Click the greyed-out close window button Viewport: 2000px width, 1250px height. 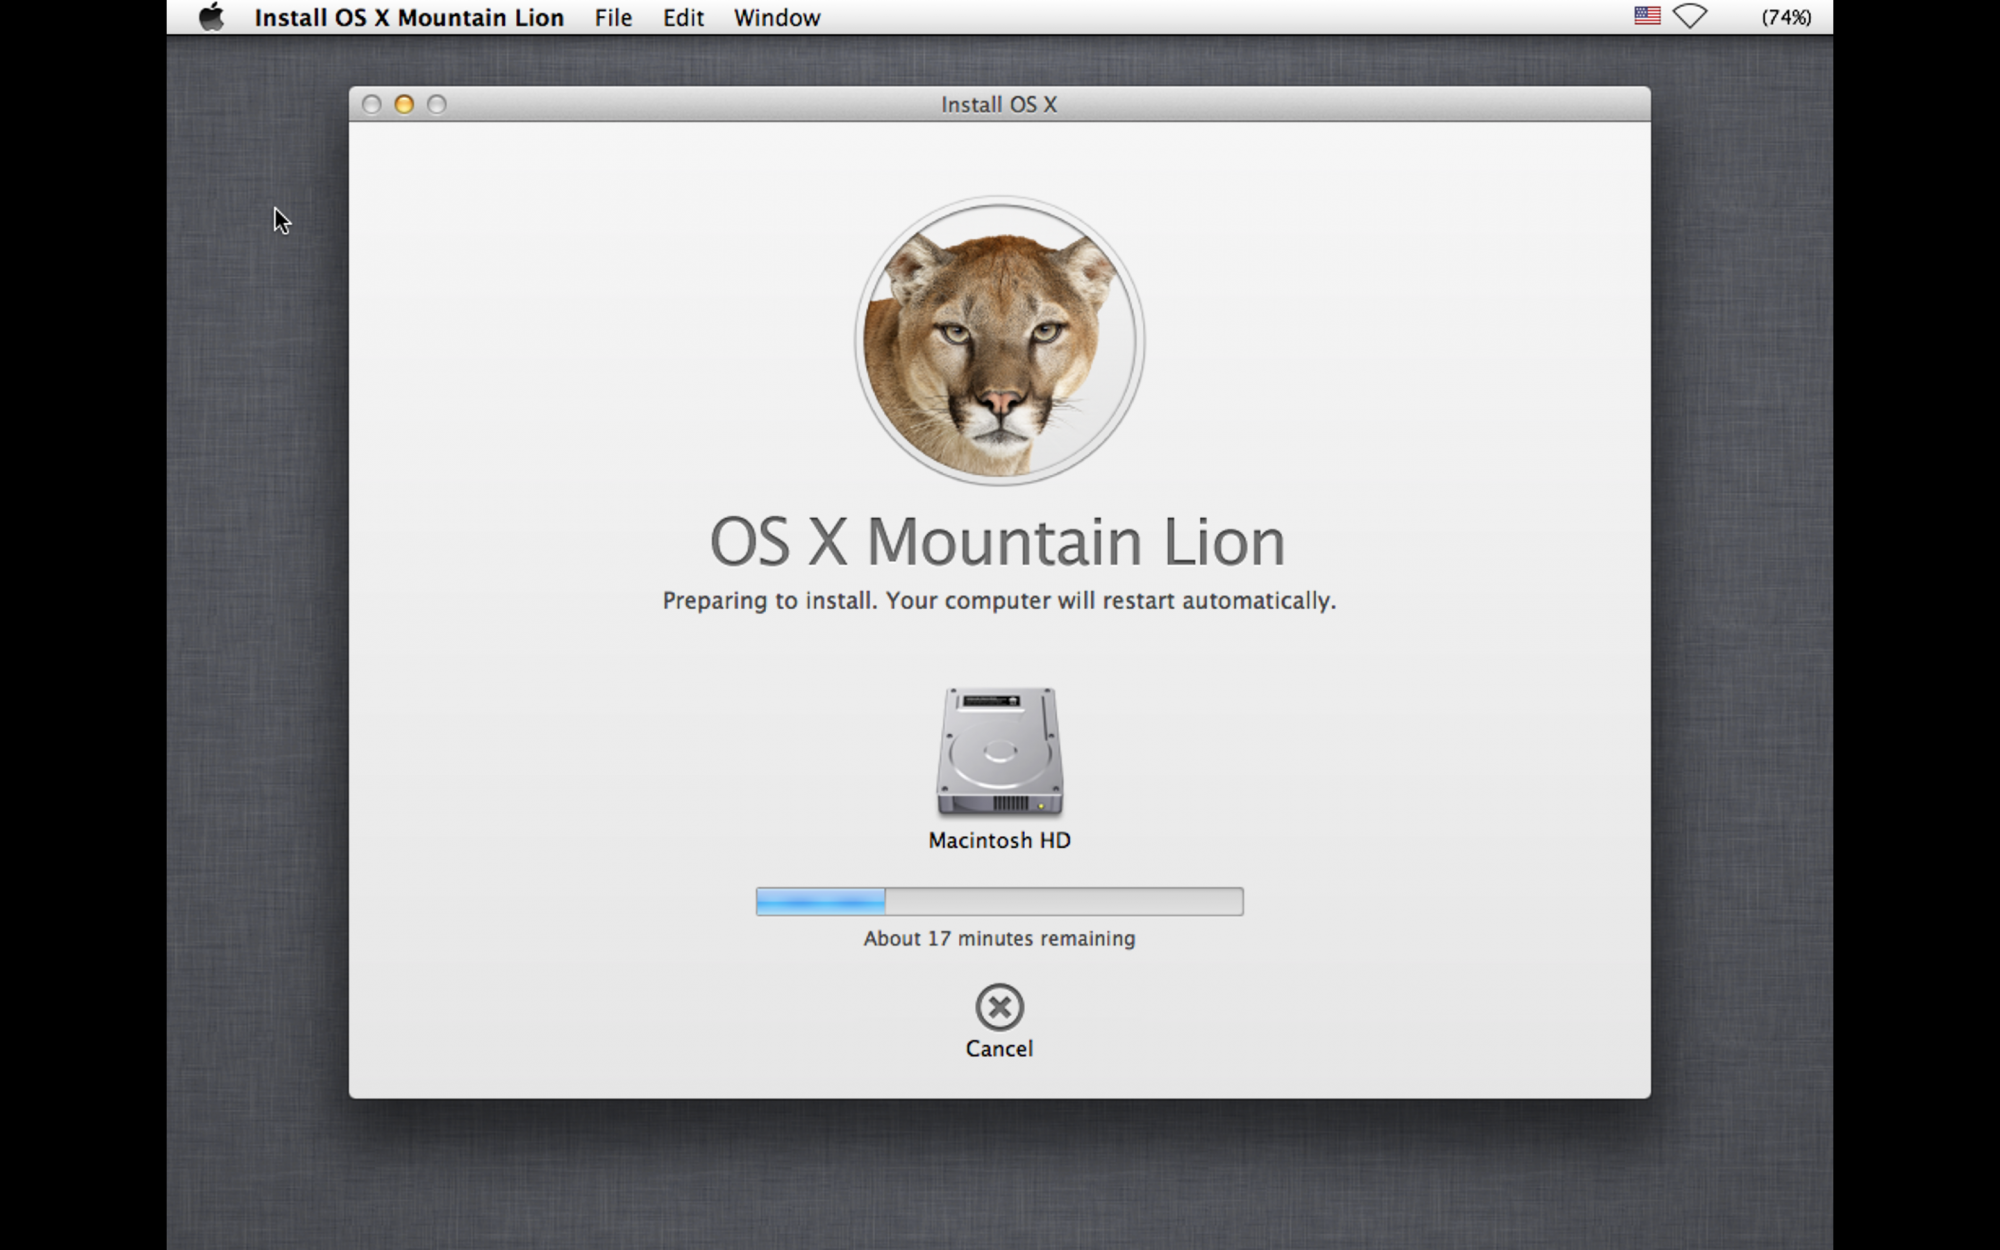pos(372,104)
